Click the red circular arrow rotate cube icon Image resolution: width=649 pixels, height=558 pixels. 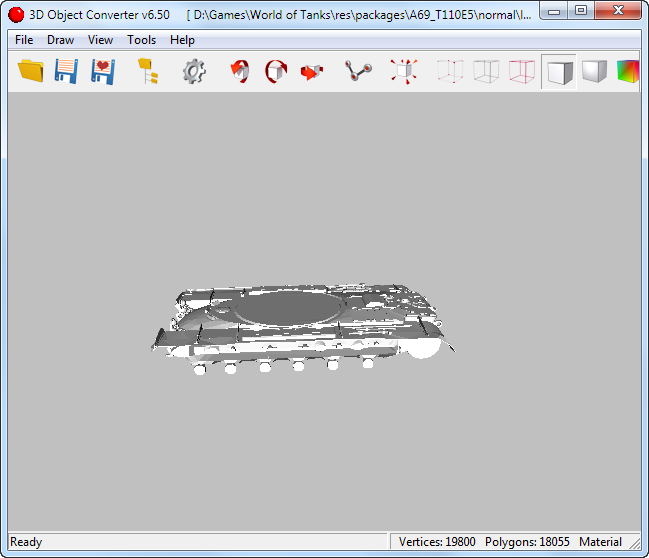pyautogui.click(x=276, y=71)
